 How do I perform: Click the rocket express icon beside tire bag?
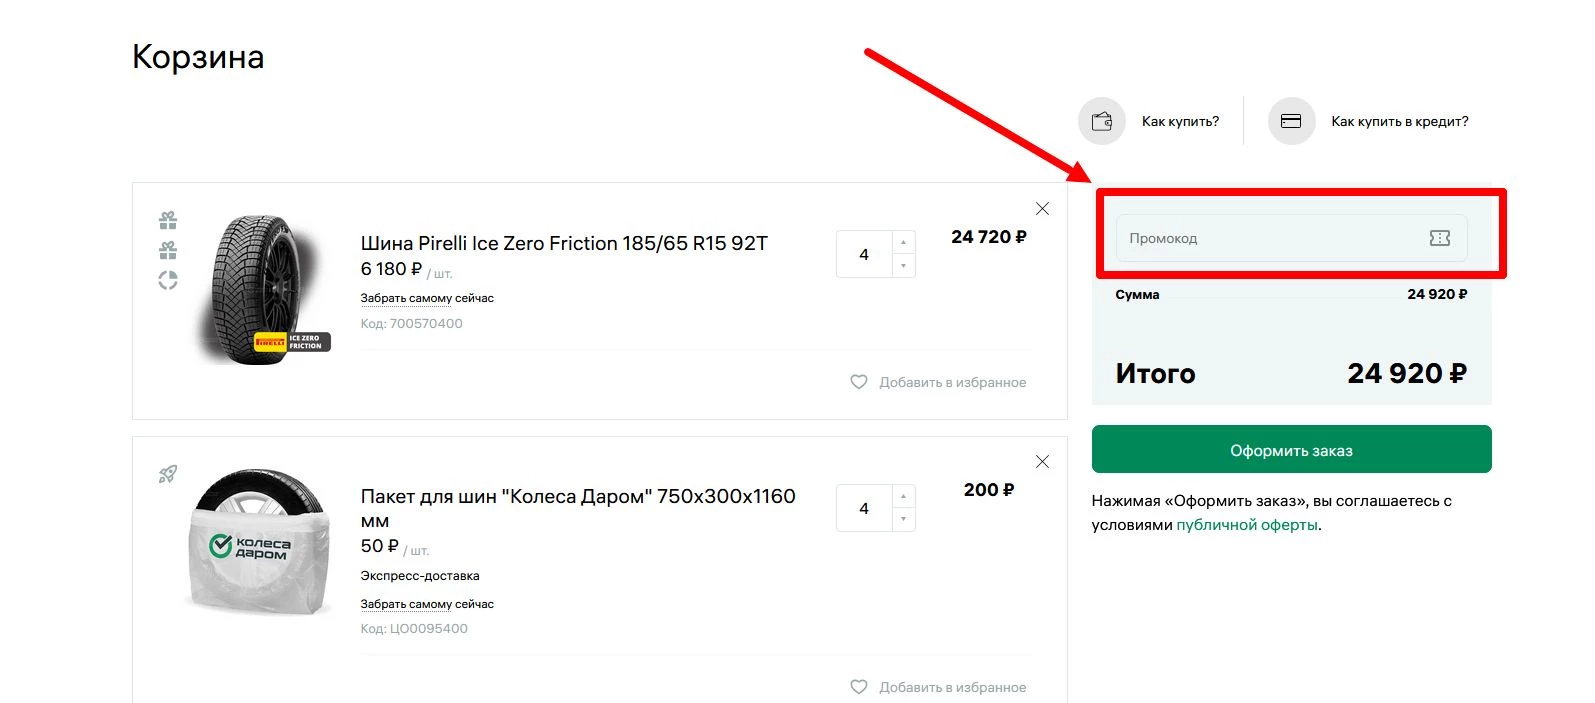[x=168, y=474]
